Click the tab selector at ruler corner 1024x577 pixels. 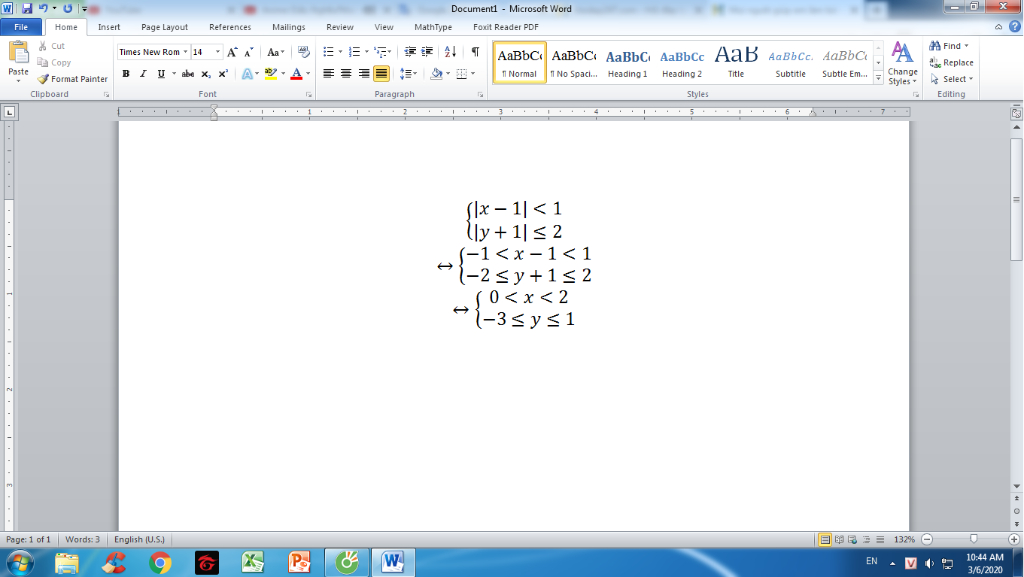pos(9,112)
